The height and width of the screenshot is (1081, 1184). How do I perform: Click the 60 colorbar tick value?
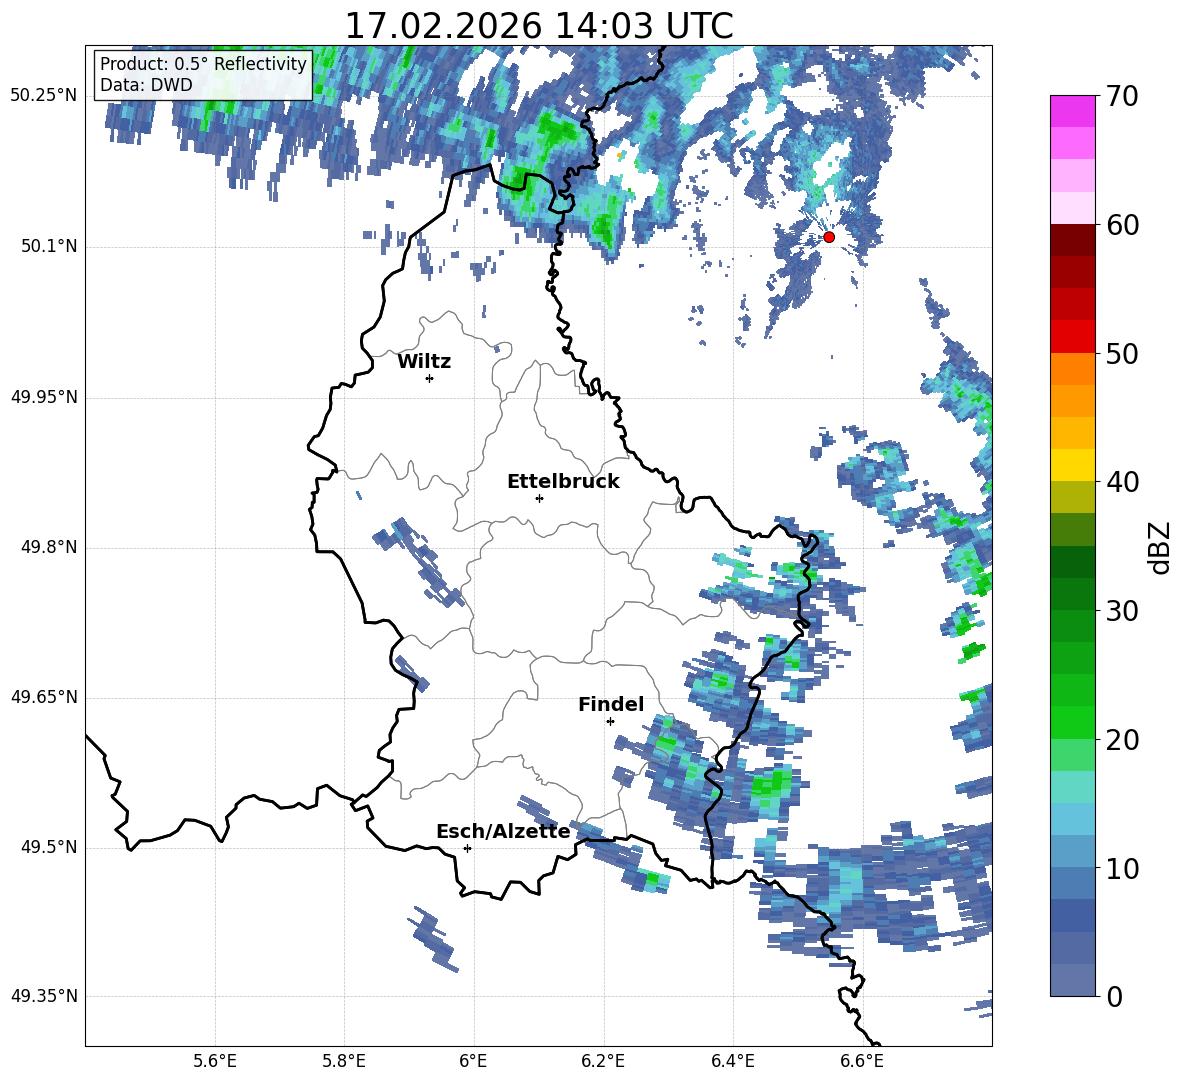pyautogui.click(x=1122, y=225)
